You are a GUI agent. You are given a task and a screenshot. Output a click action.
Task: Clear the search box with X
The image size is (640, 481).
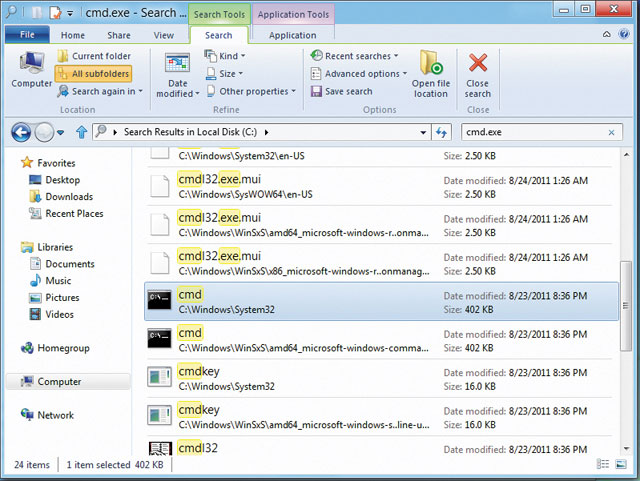[x=611, y=132]
